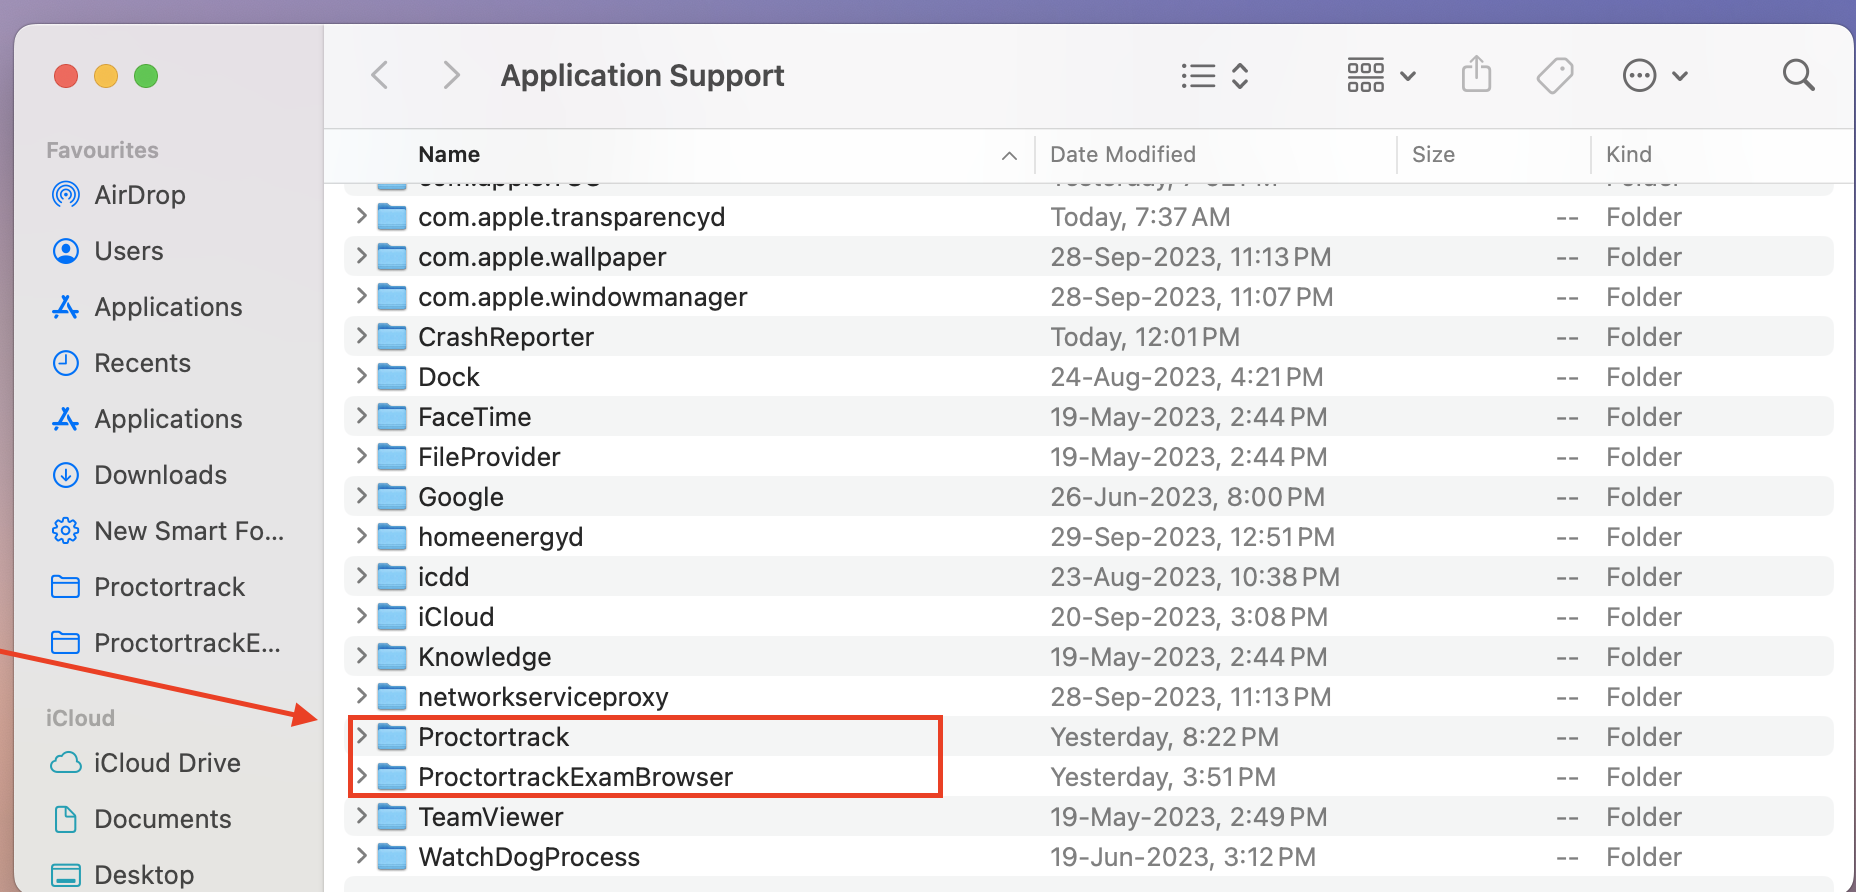This screenshot has height=892, width=1856.
Task: Click the date 19-Jun-2023, 3:12 PM
Action: click(x=1183, y=857)
